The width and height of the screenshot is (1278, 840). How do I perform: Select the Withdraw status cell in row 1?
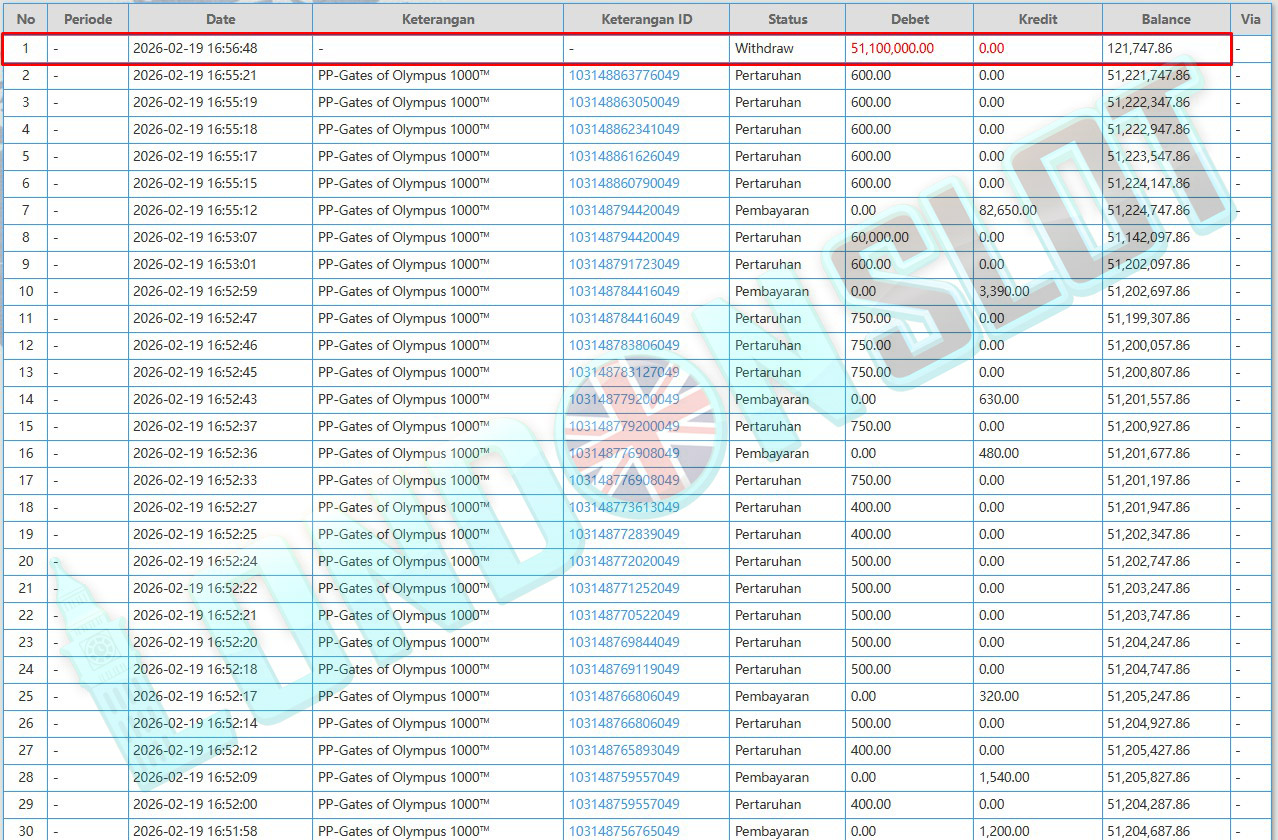tap(764, 48)
